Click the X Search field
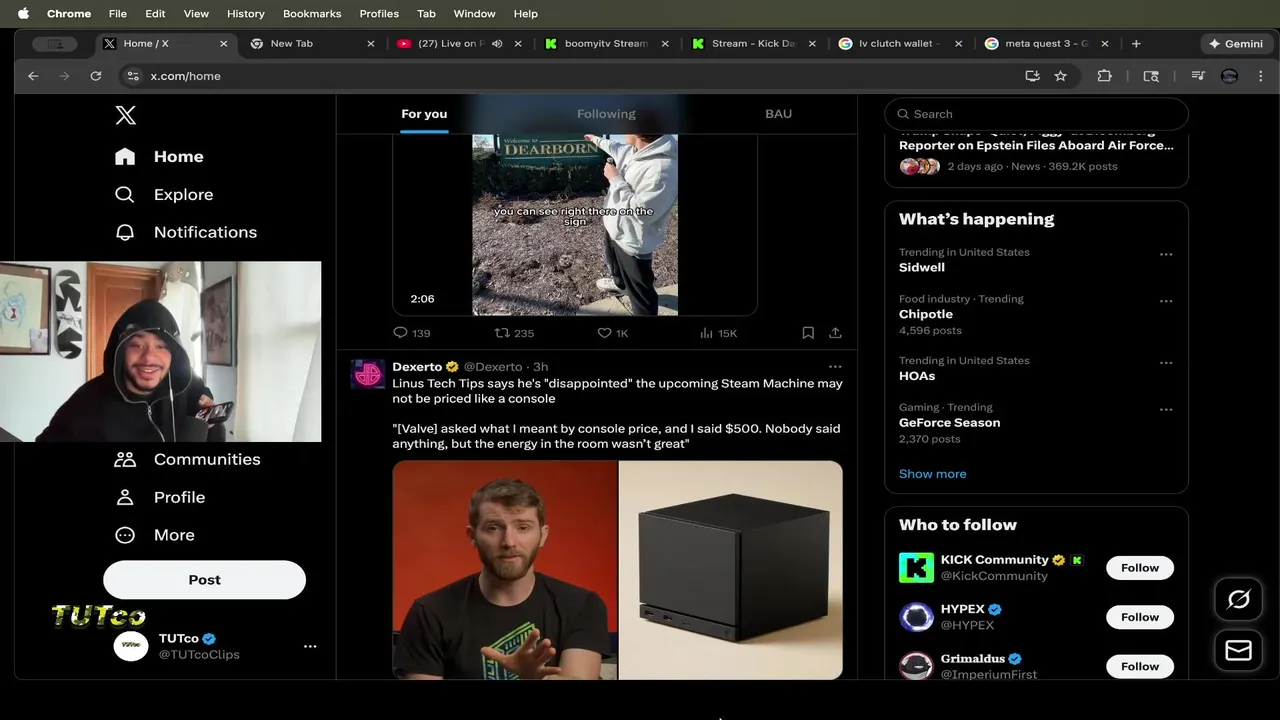Viewport: 1280px width, 720px height. (1036, 114)
